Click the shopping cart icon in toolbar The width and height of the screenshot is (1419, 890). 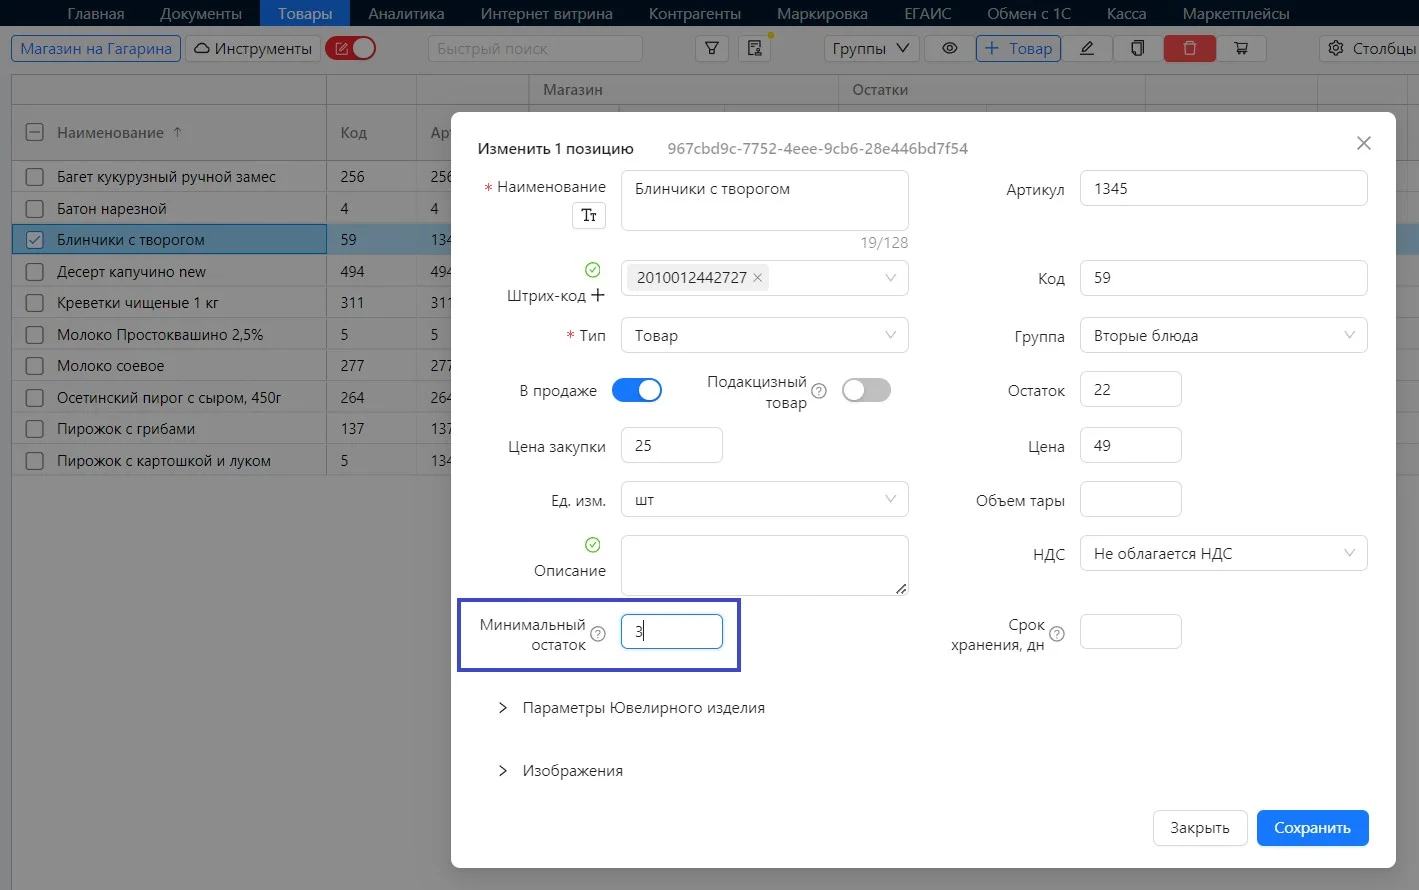coord(1241,48)
